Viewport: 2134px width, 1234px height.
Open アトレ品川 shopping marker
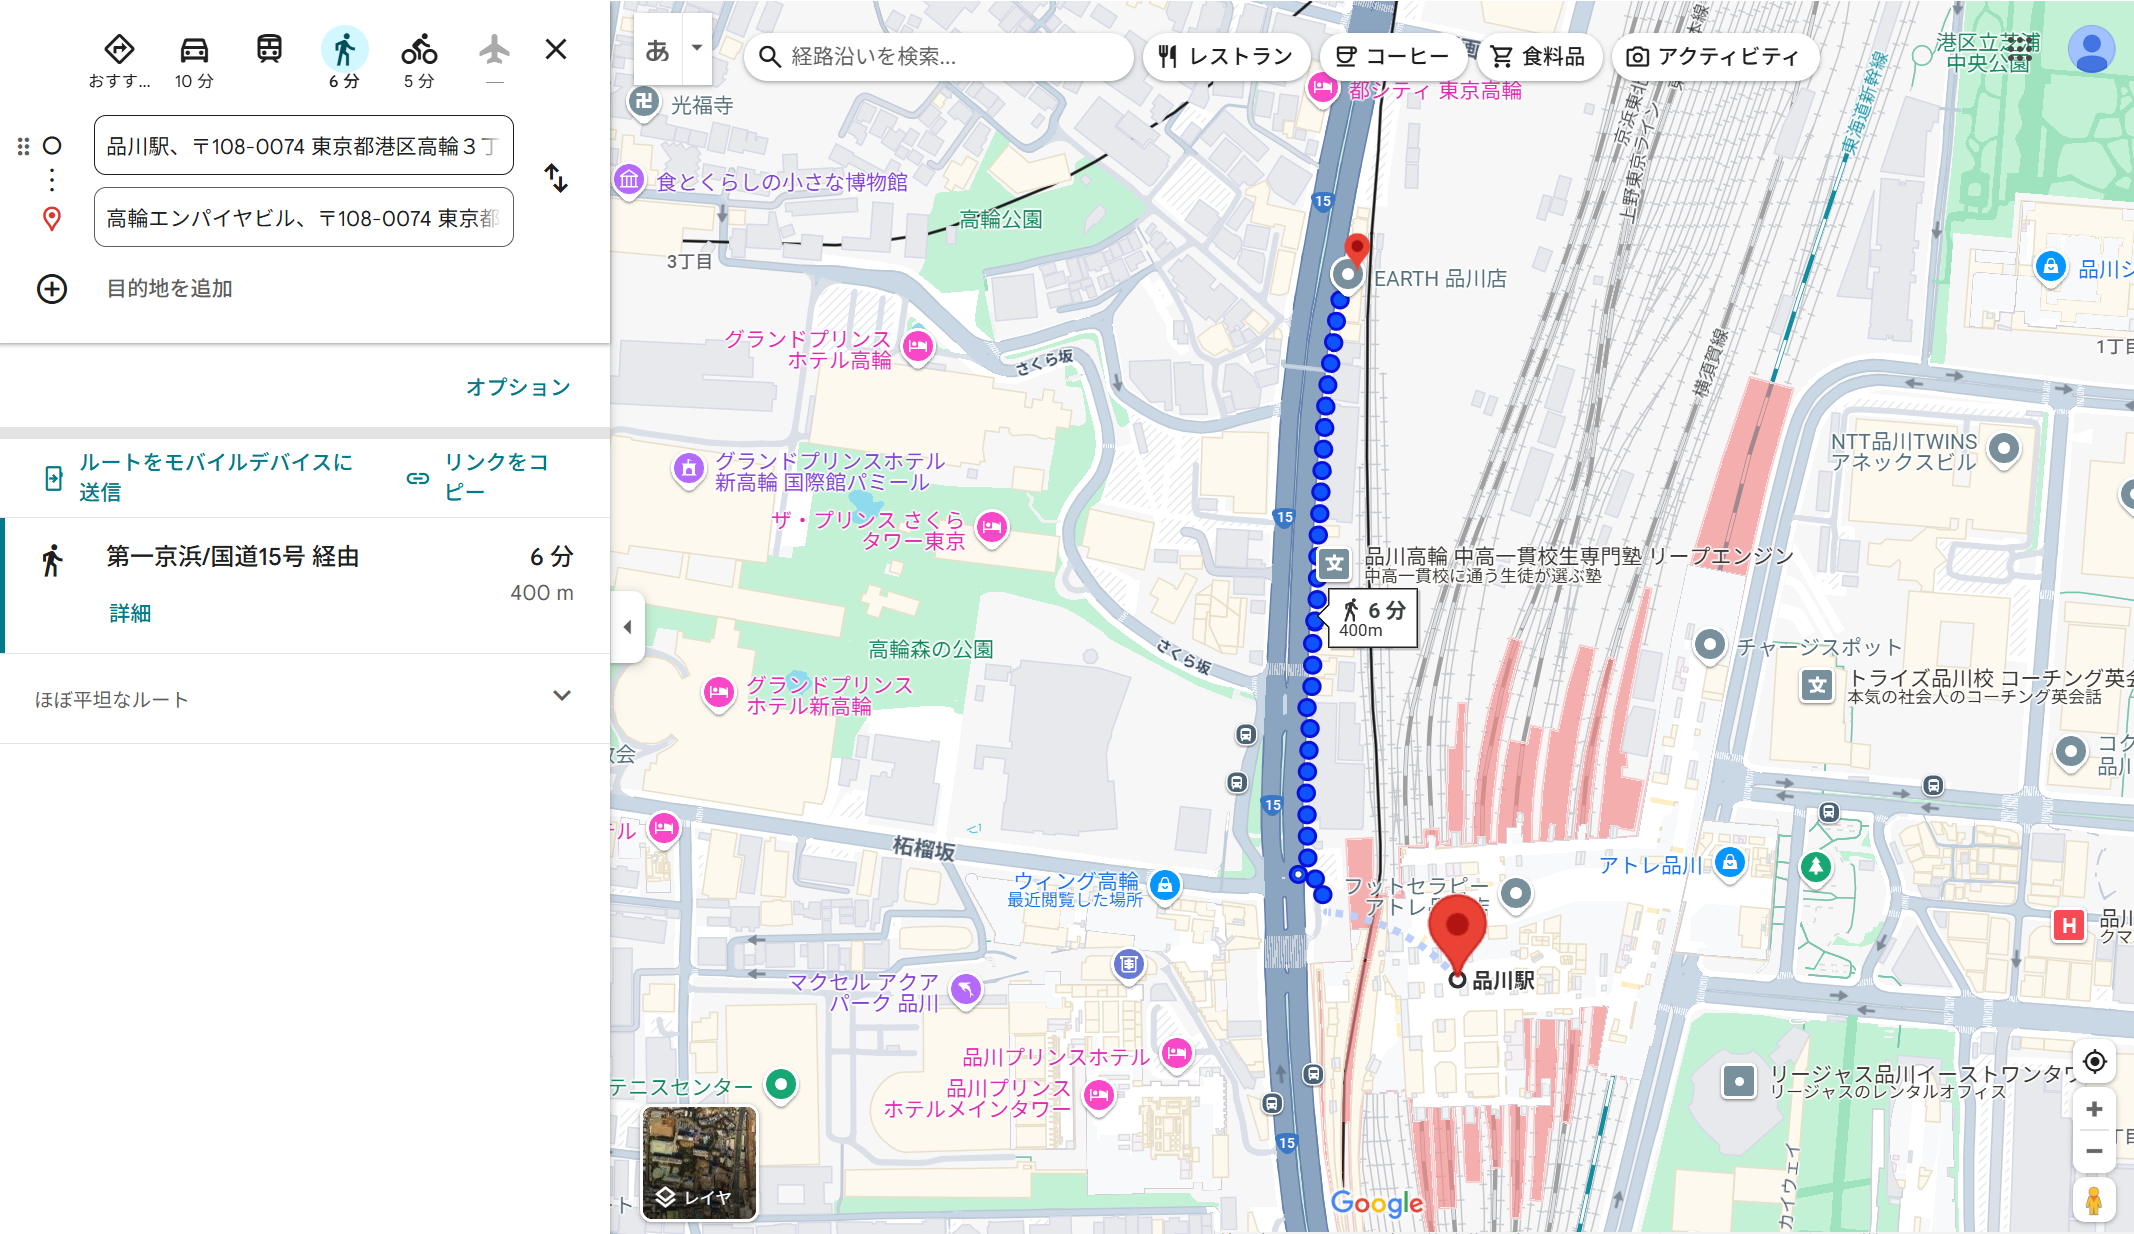[x=1730, y=862]
